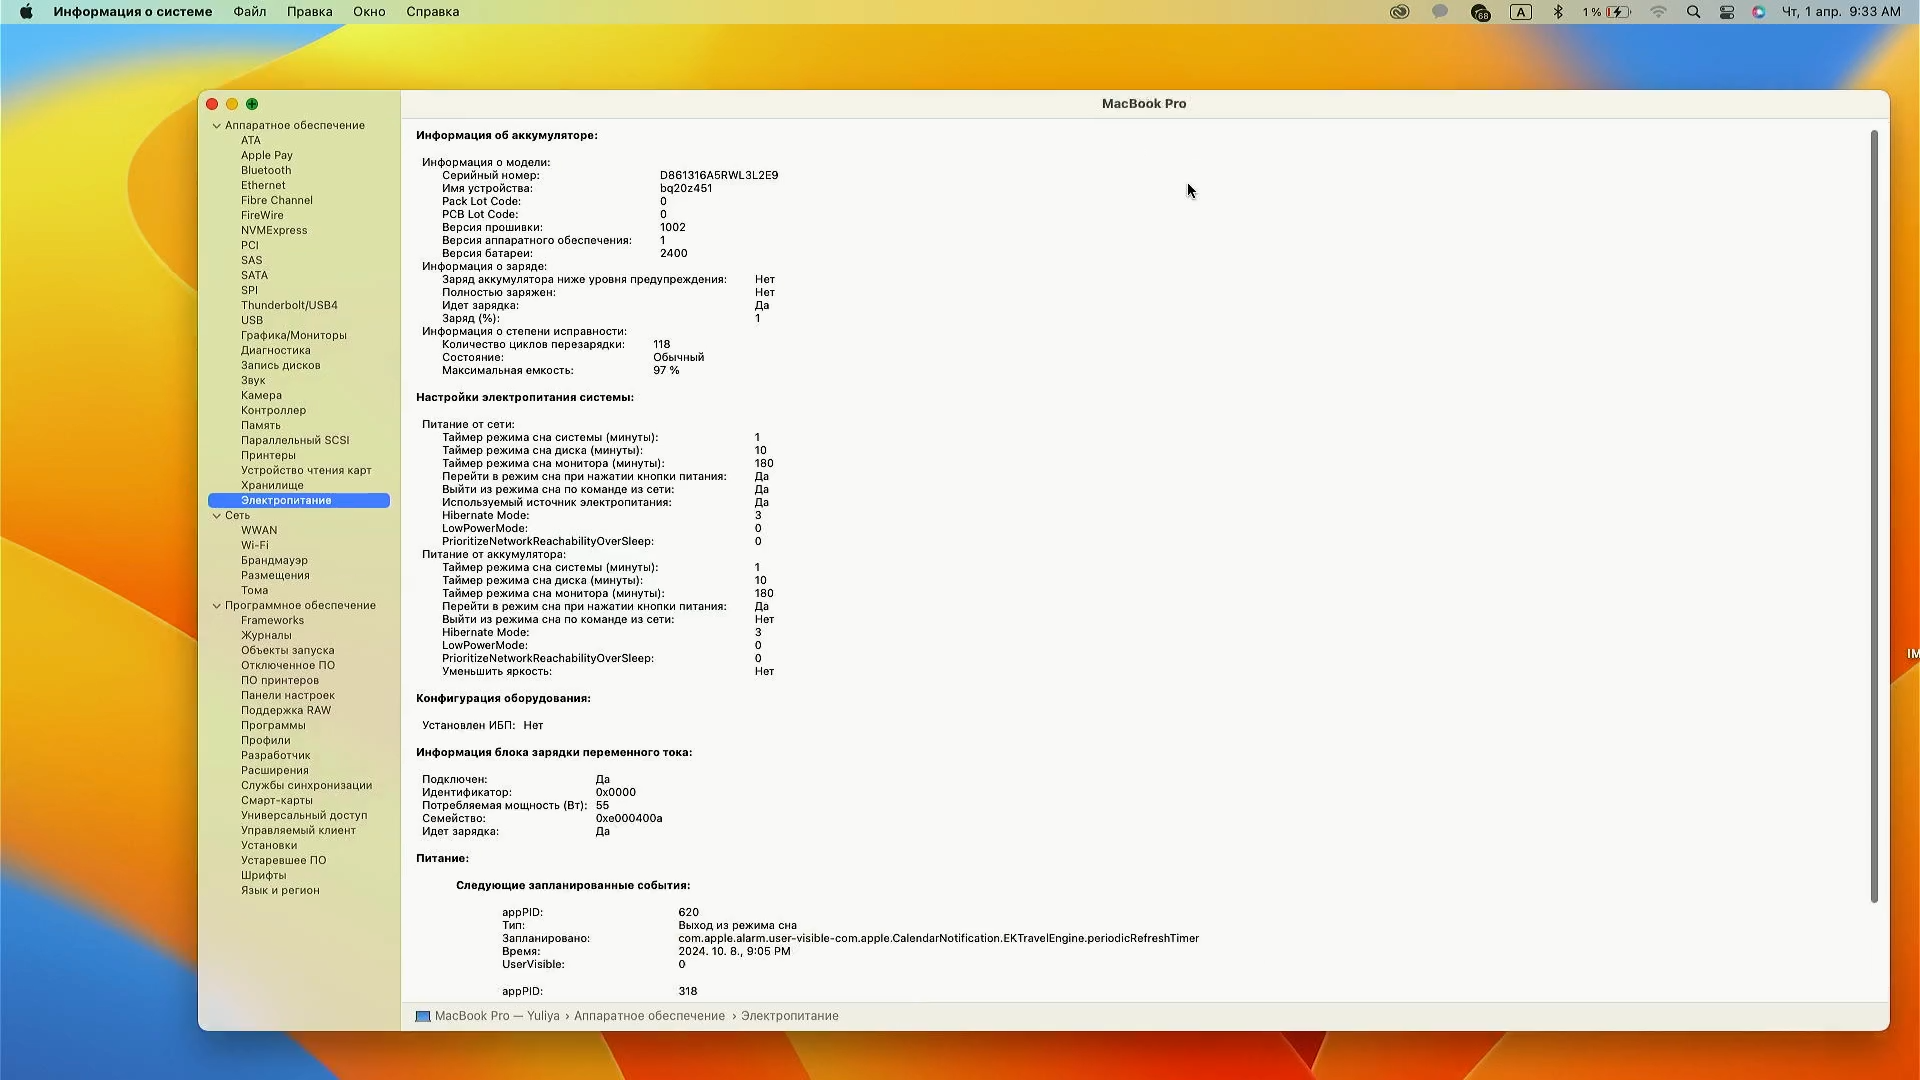1920x1080 pixels.
Task: Click the Creative Cloud menu bar icon
Action: point(1399,12)
